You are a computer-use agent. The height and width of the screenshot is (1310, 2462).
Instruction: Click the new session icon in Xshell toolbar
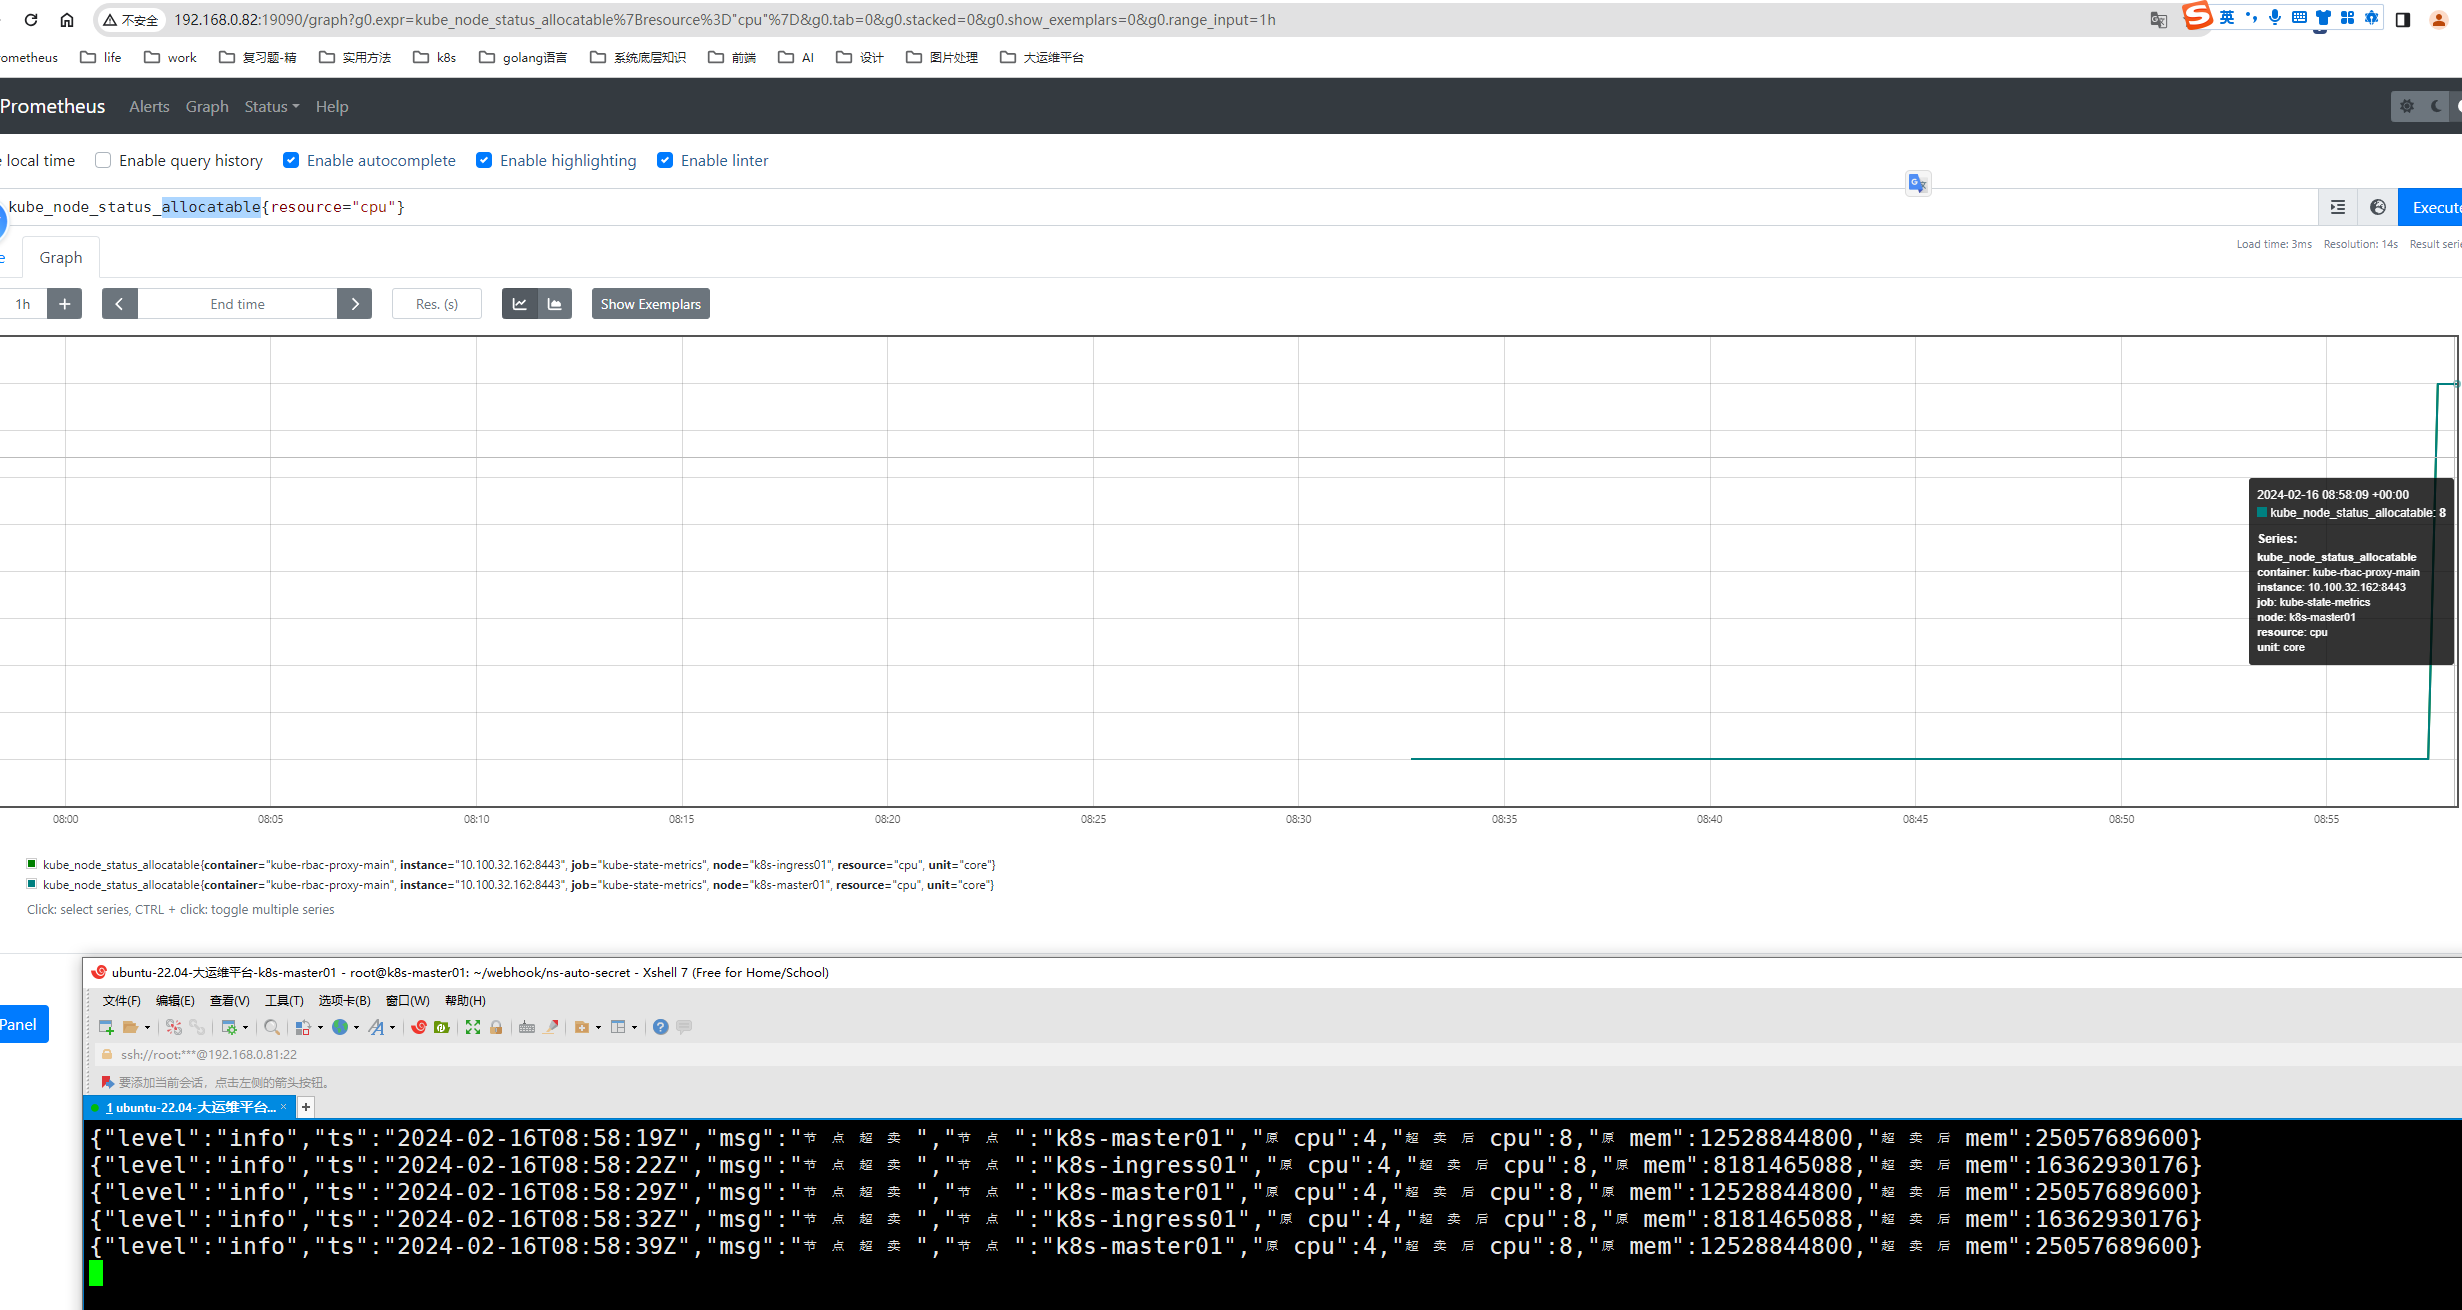(106, 1027)
